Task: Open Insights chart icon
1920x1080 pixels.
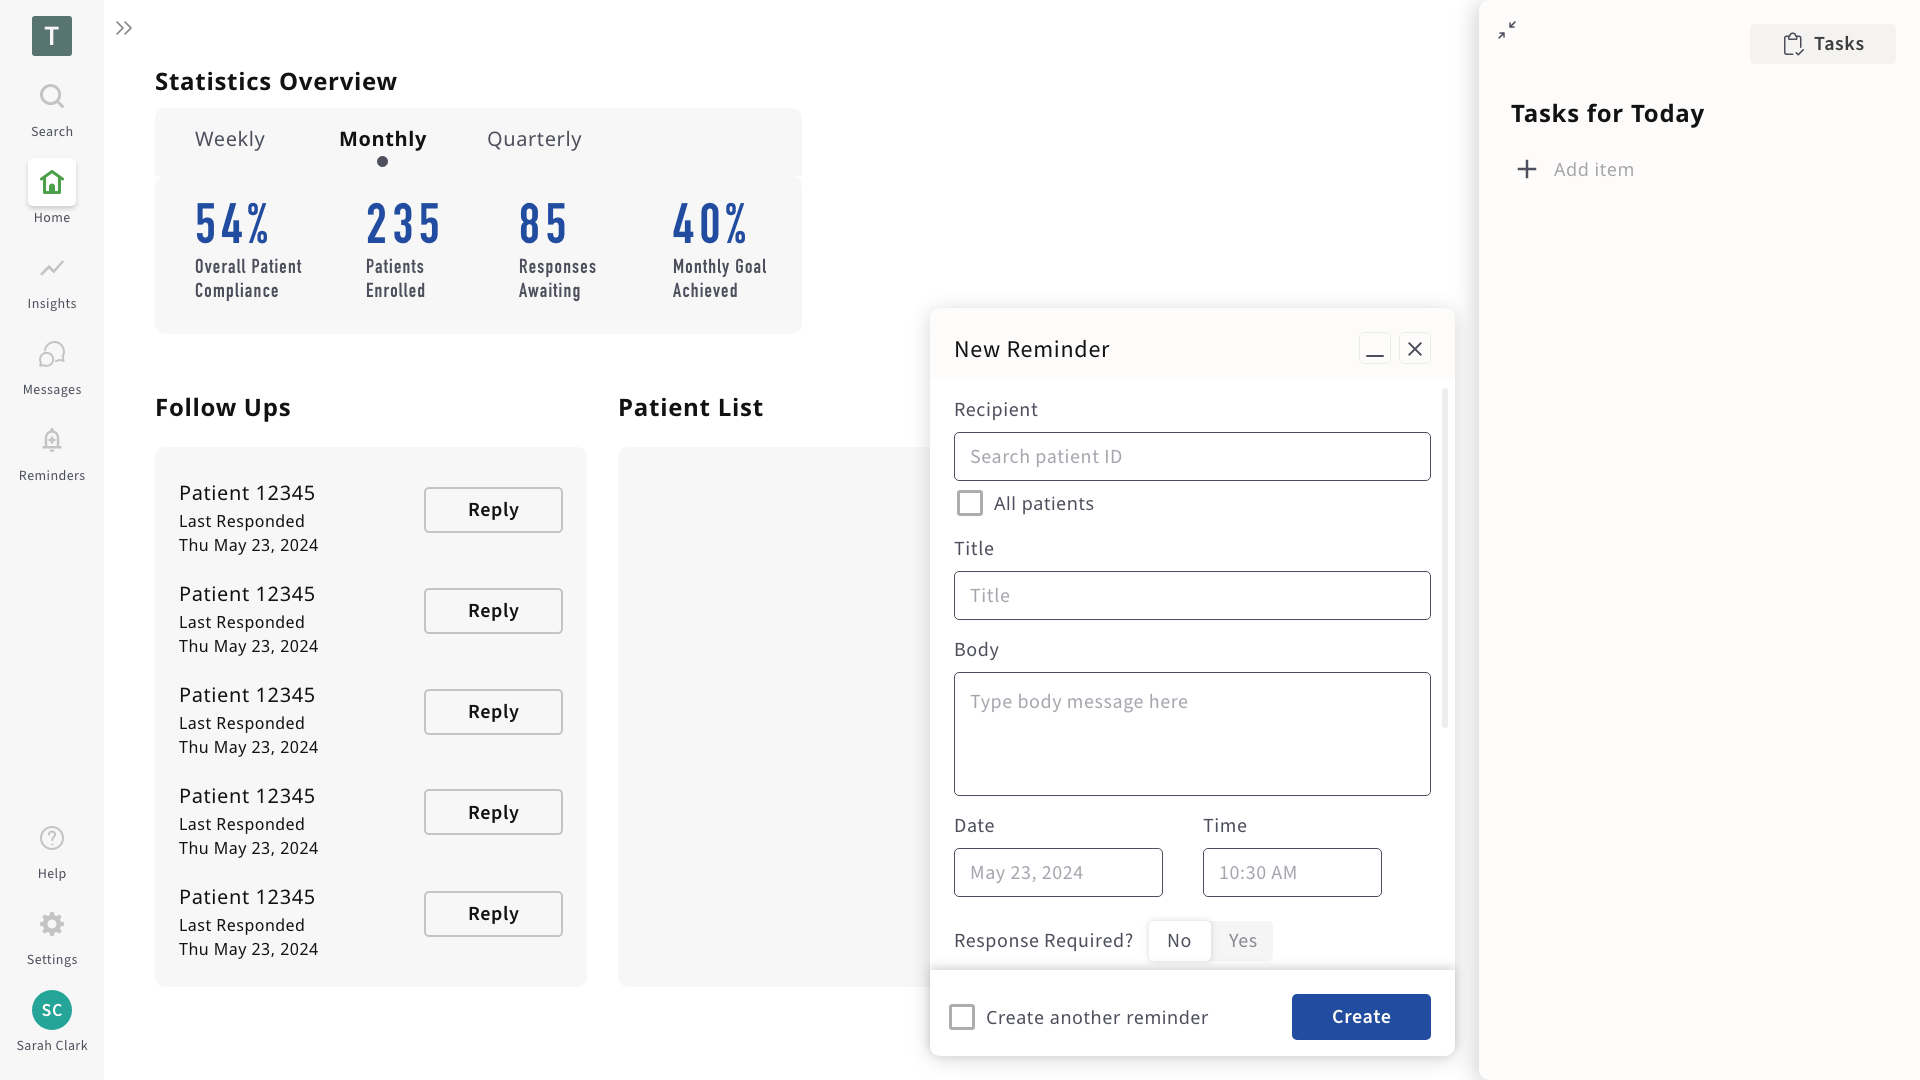Action: pos(52,269)
